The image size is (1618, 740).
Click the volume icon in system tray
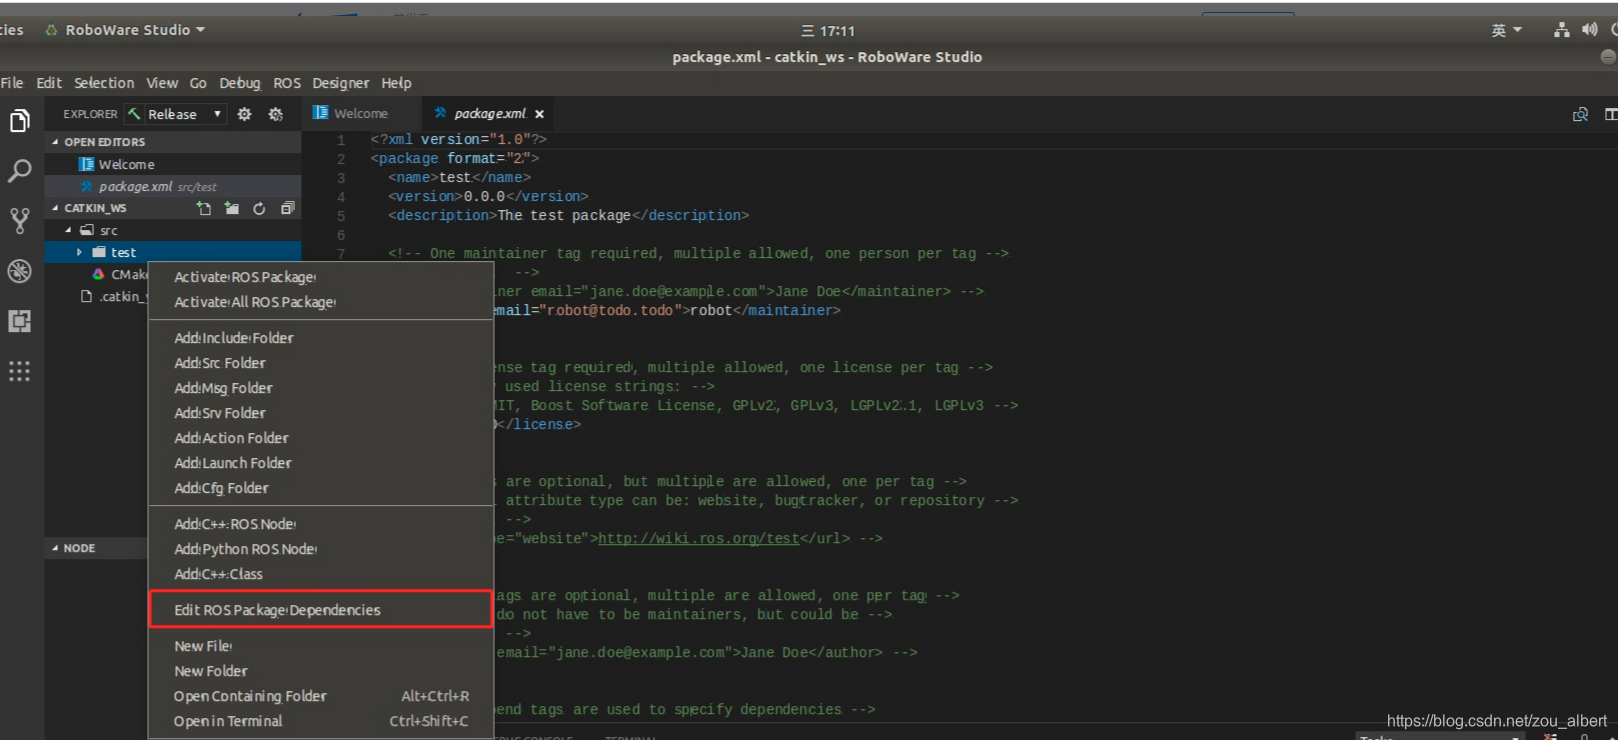click(x=1589, y=30)
